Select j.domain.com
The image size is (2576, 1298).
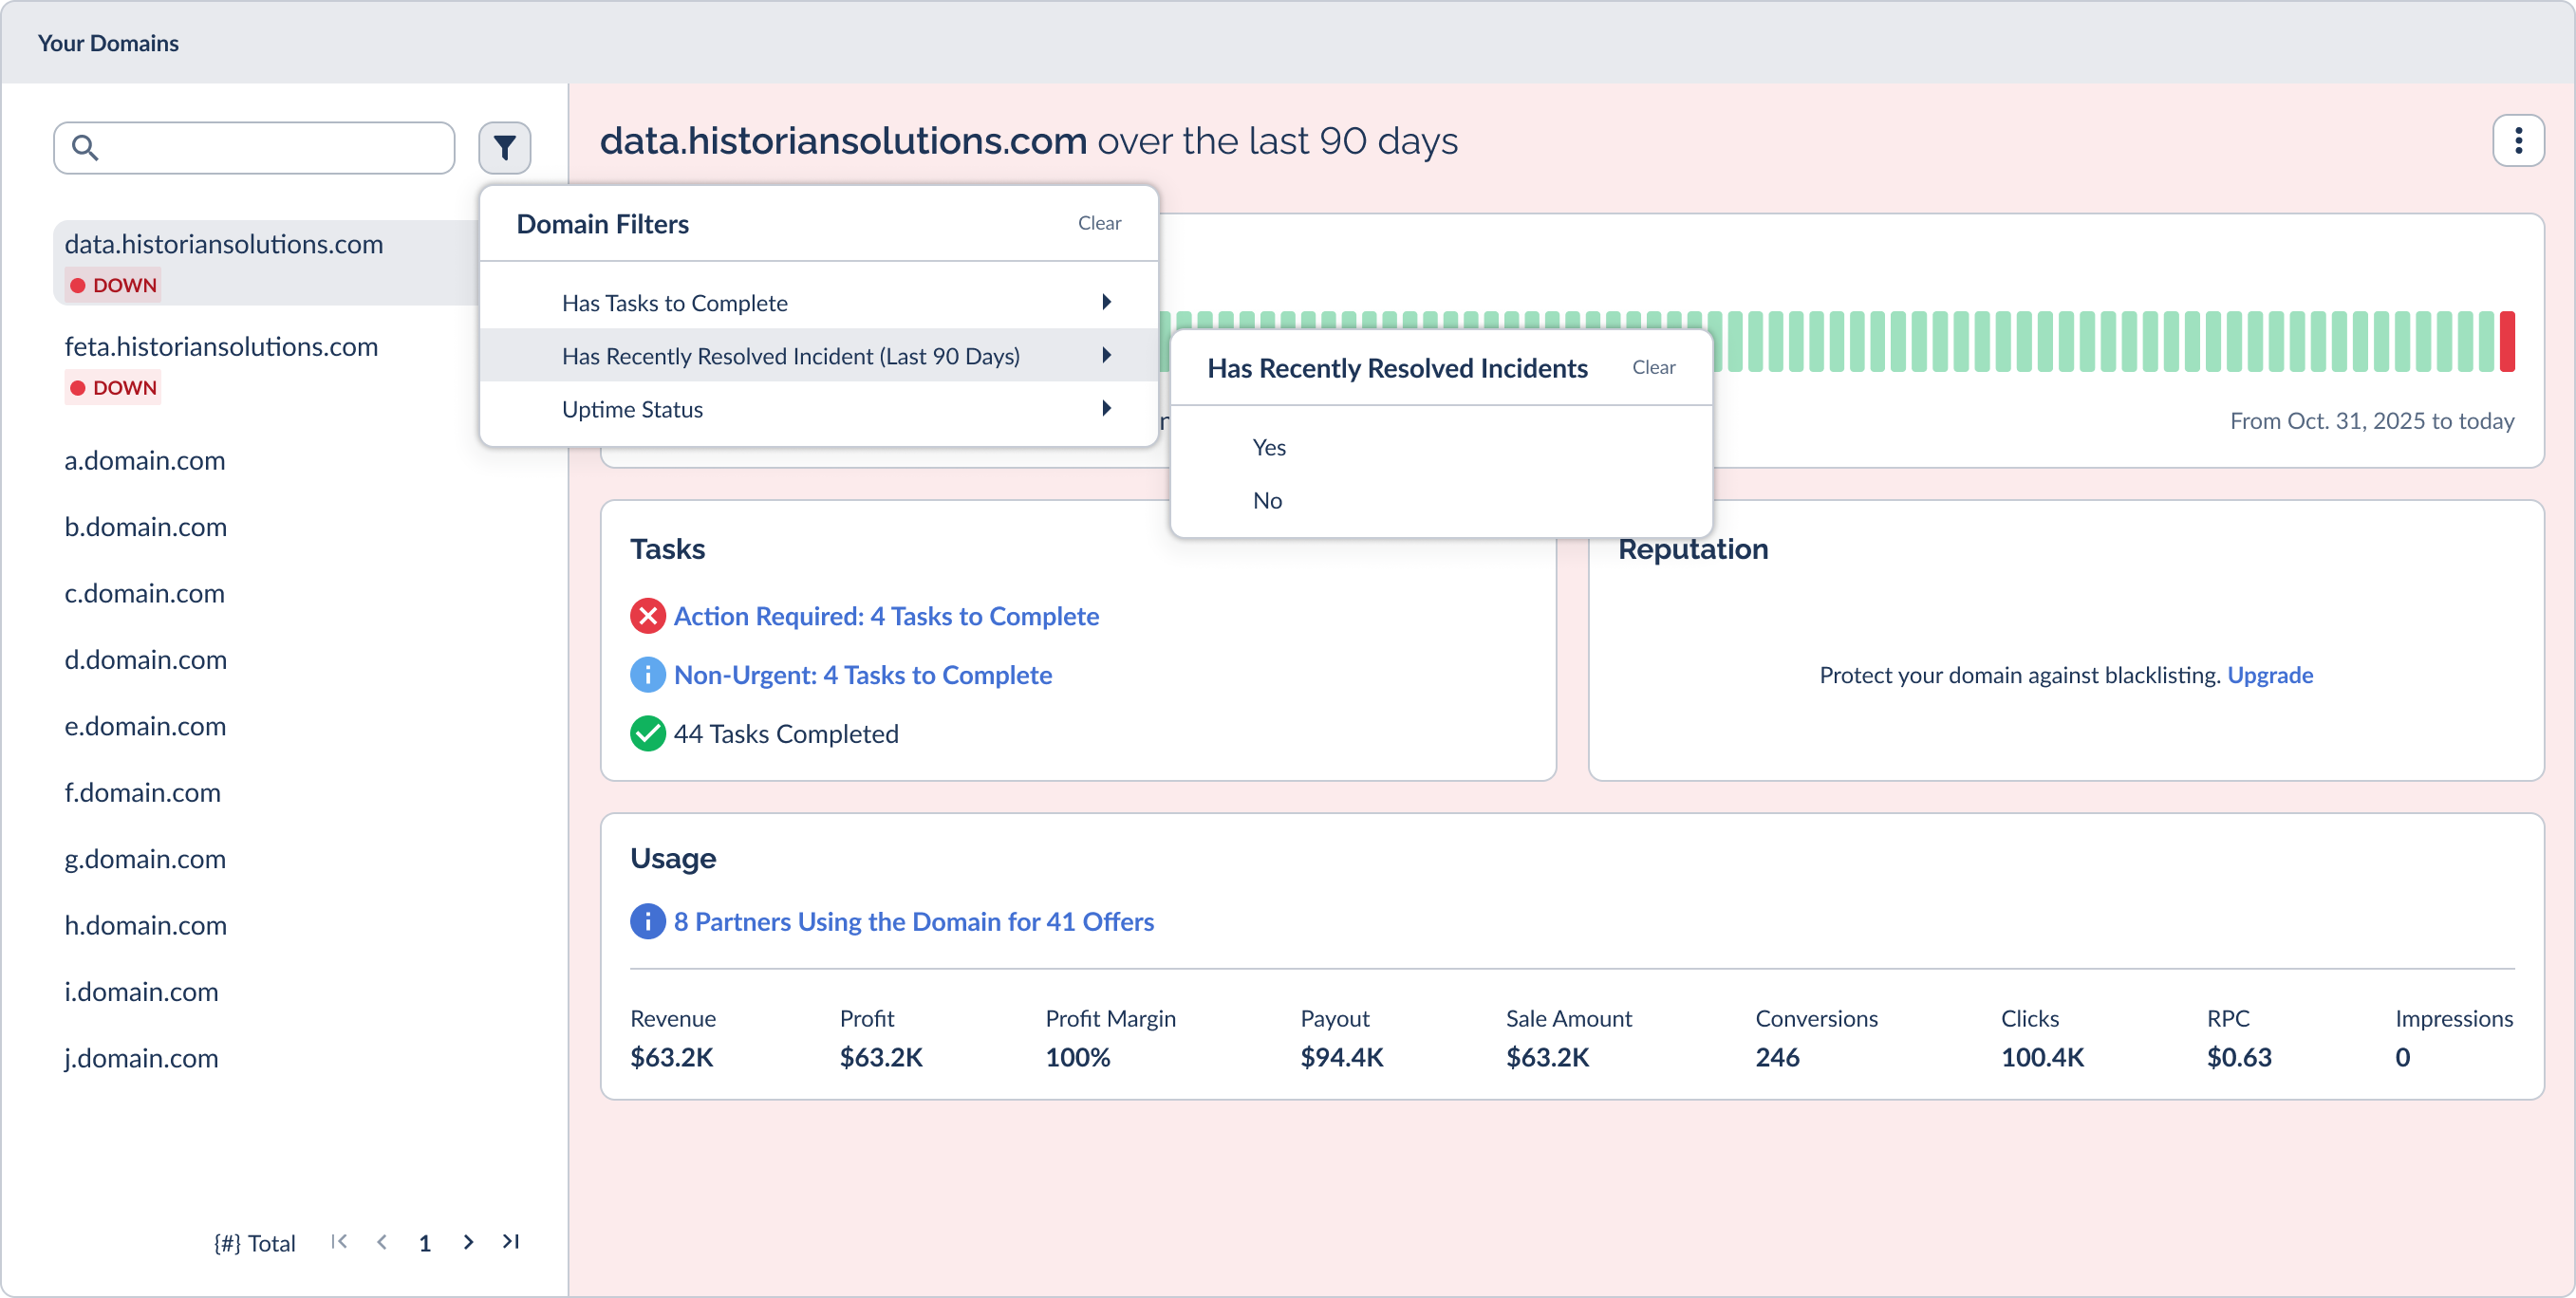141,1058
